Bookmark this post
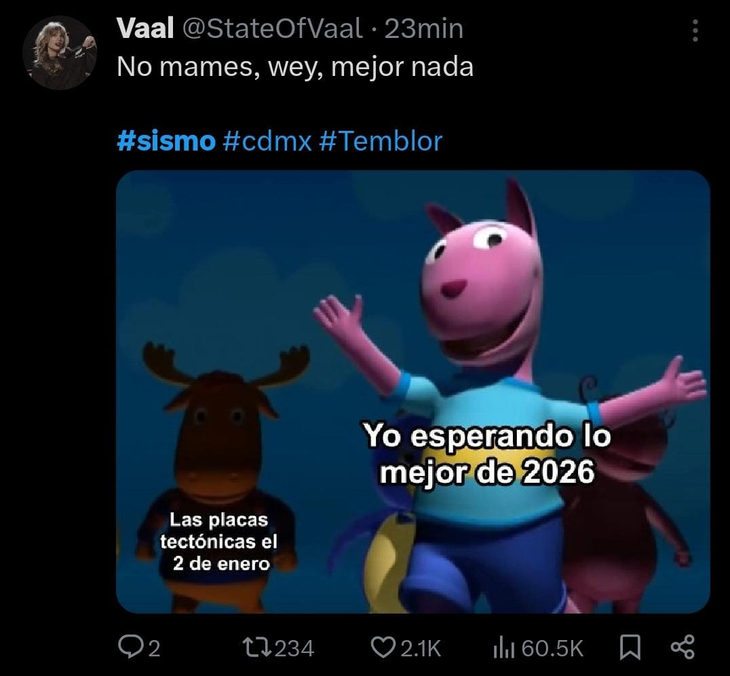 click(629, 648)
